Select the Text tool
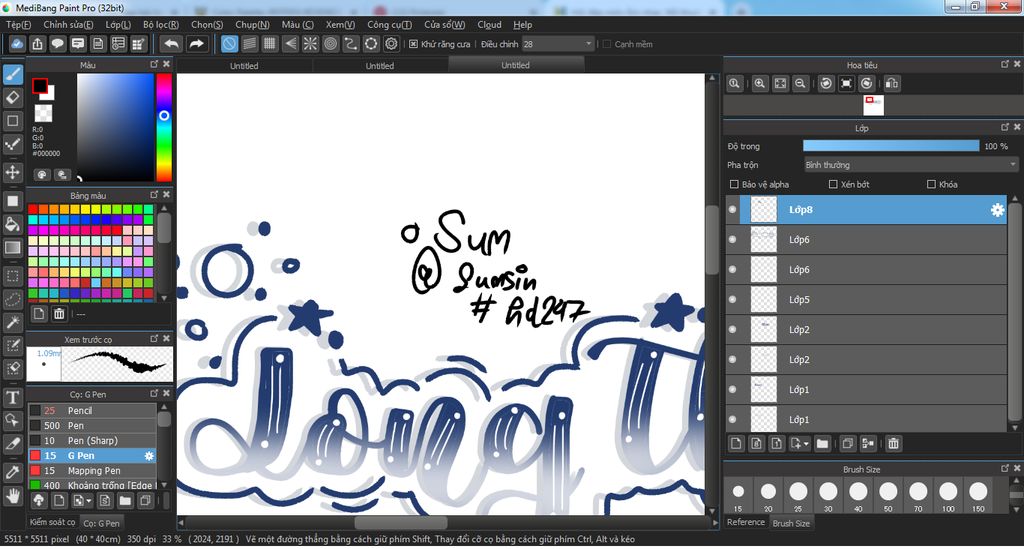The width and height of the screenshot is (1024, 549). tap(12, 397)
